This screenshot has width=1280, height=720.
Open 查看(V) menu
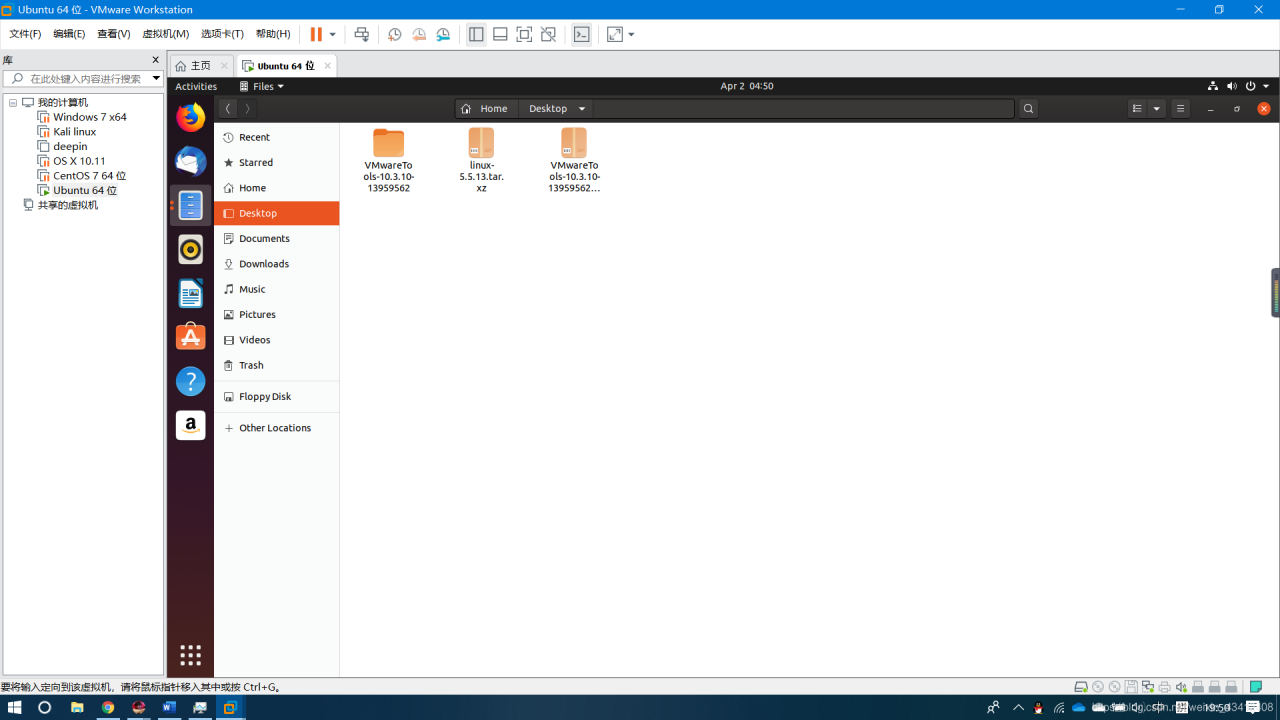point(113,34)
